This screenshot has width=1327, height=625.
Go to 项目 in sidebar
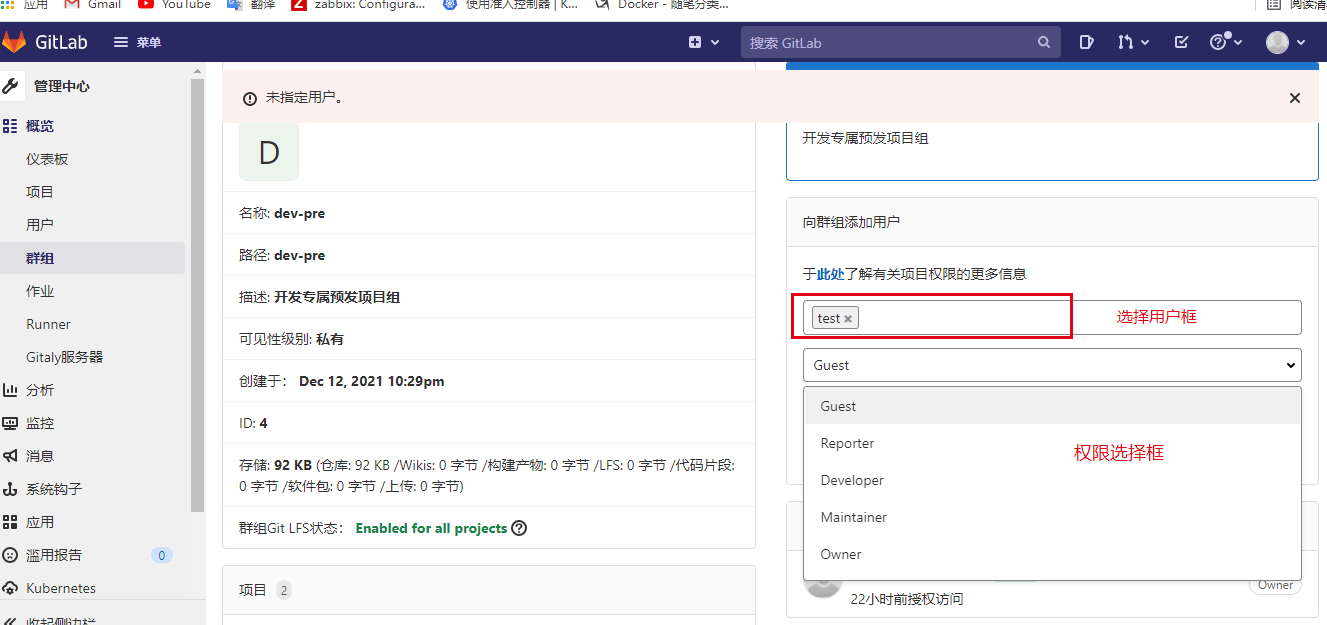[40, 192]
